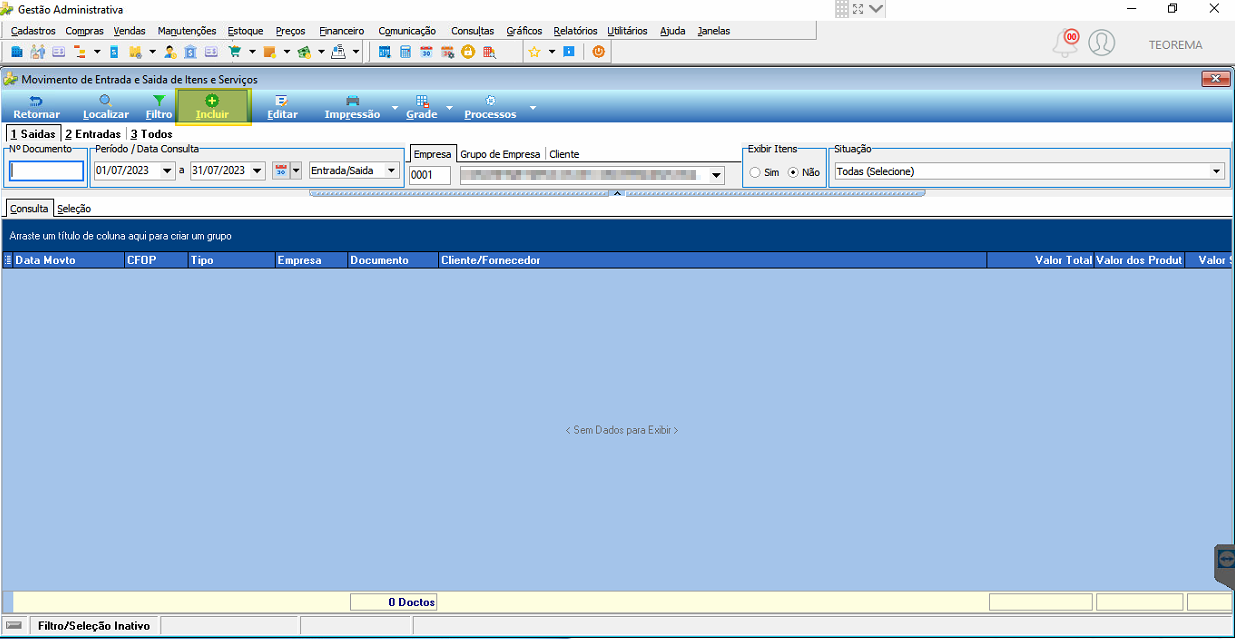Image resolution: width=1235 pixels, height=639 pixels.
Task: Click the yellow star favorites icon
Action: pos(534,51)
